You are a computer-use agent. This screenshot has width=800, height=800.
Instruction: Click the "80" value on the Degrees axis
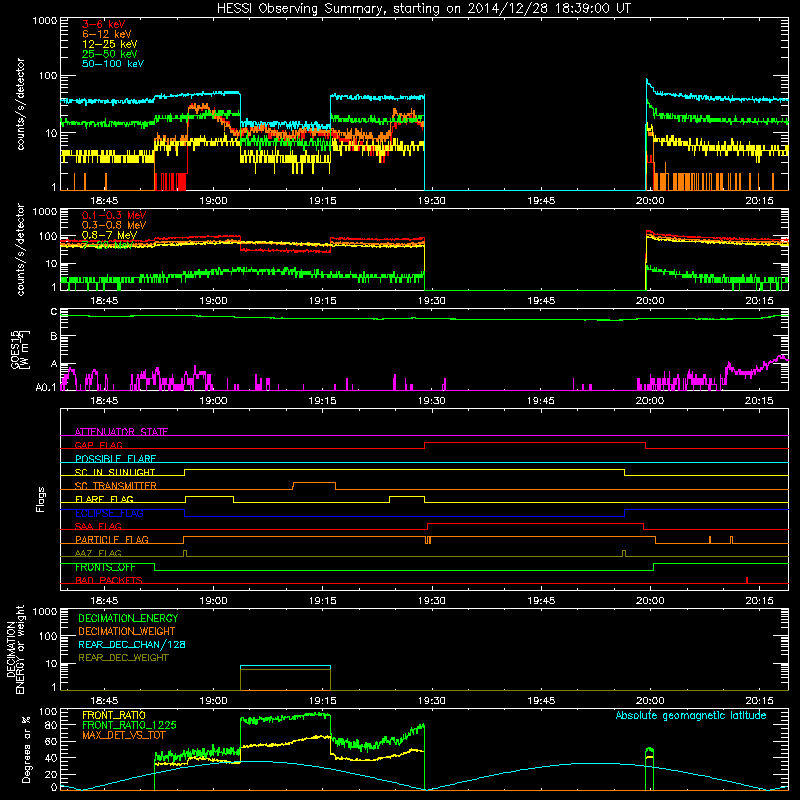(51, 725)
